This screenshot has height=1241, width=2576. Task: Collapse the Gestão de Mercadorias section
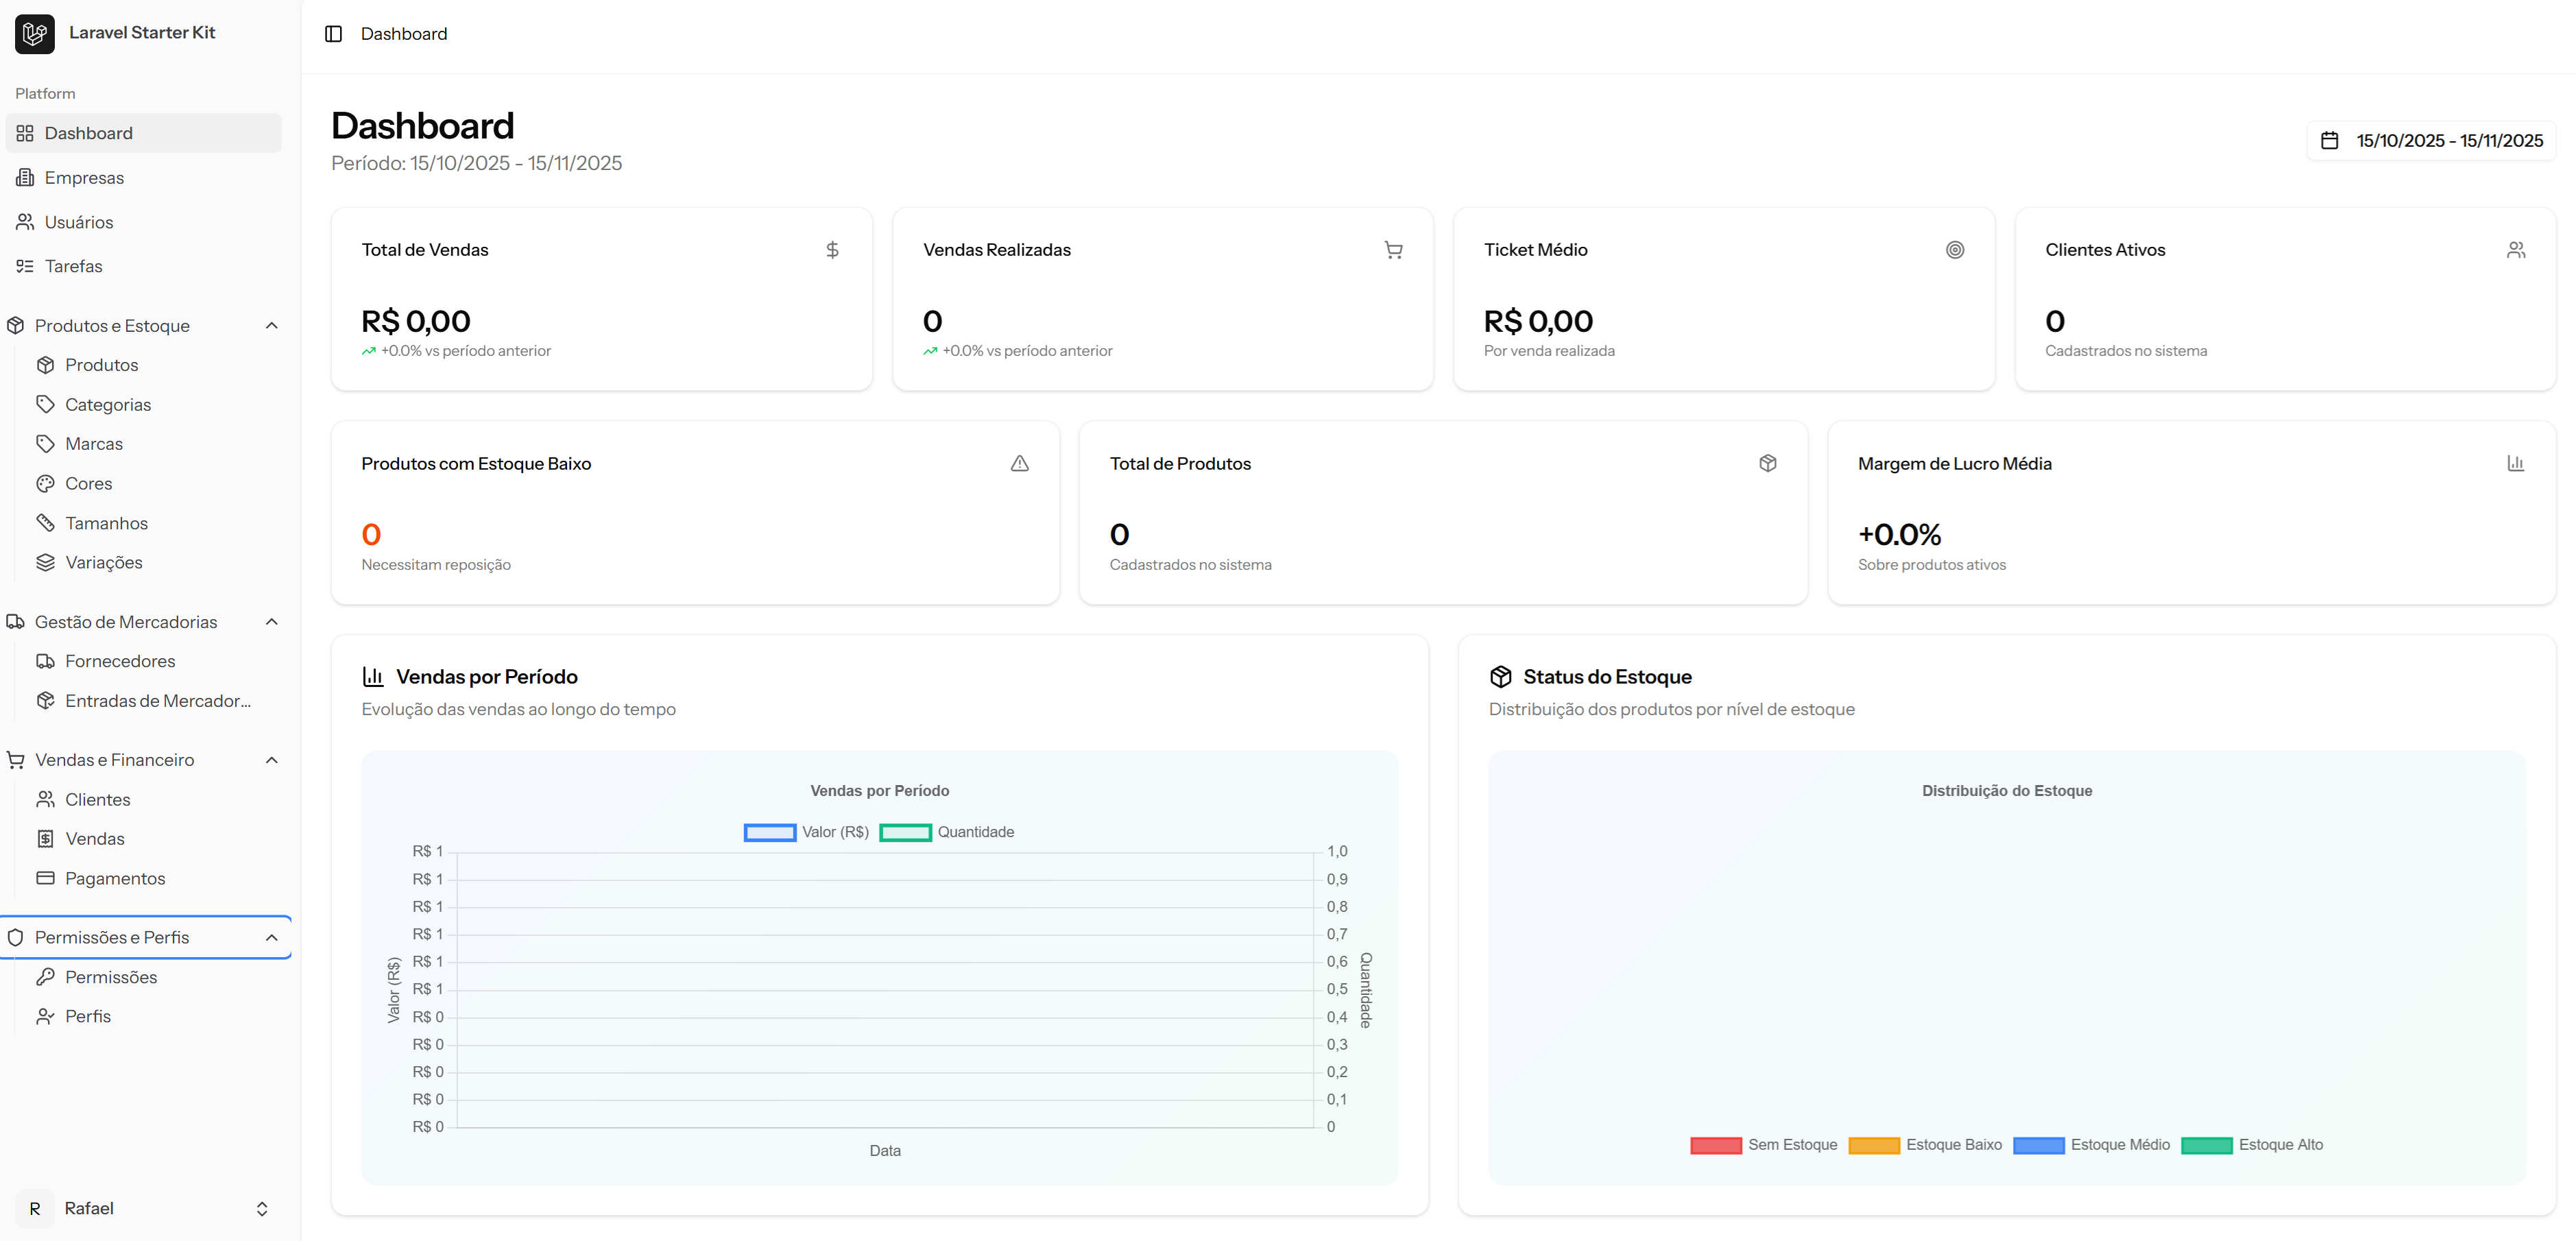pyautogui.click(x=271, y=622)
